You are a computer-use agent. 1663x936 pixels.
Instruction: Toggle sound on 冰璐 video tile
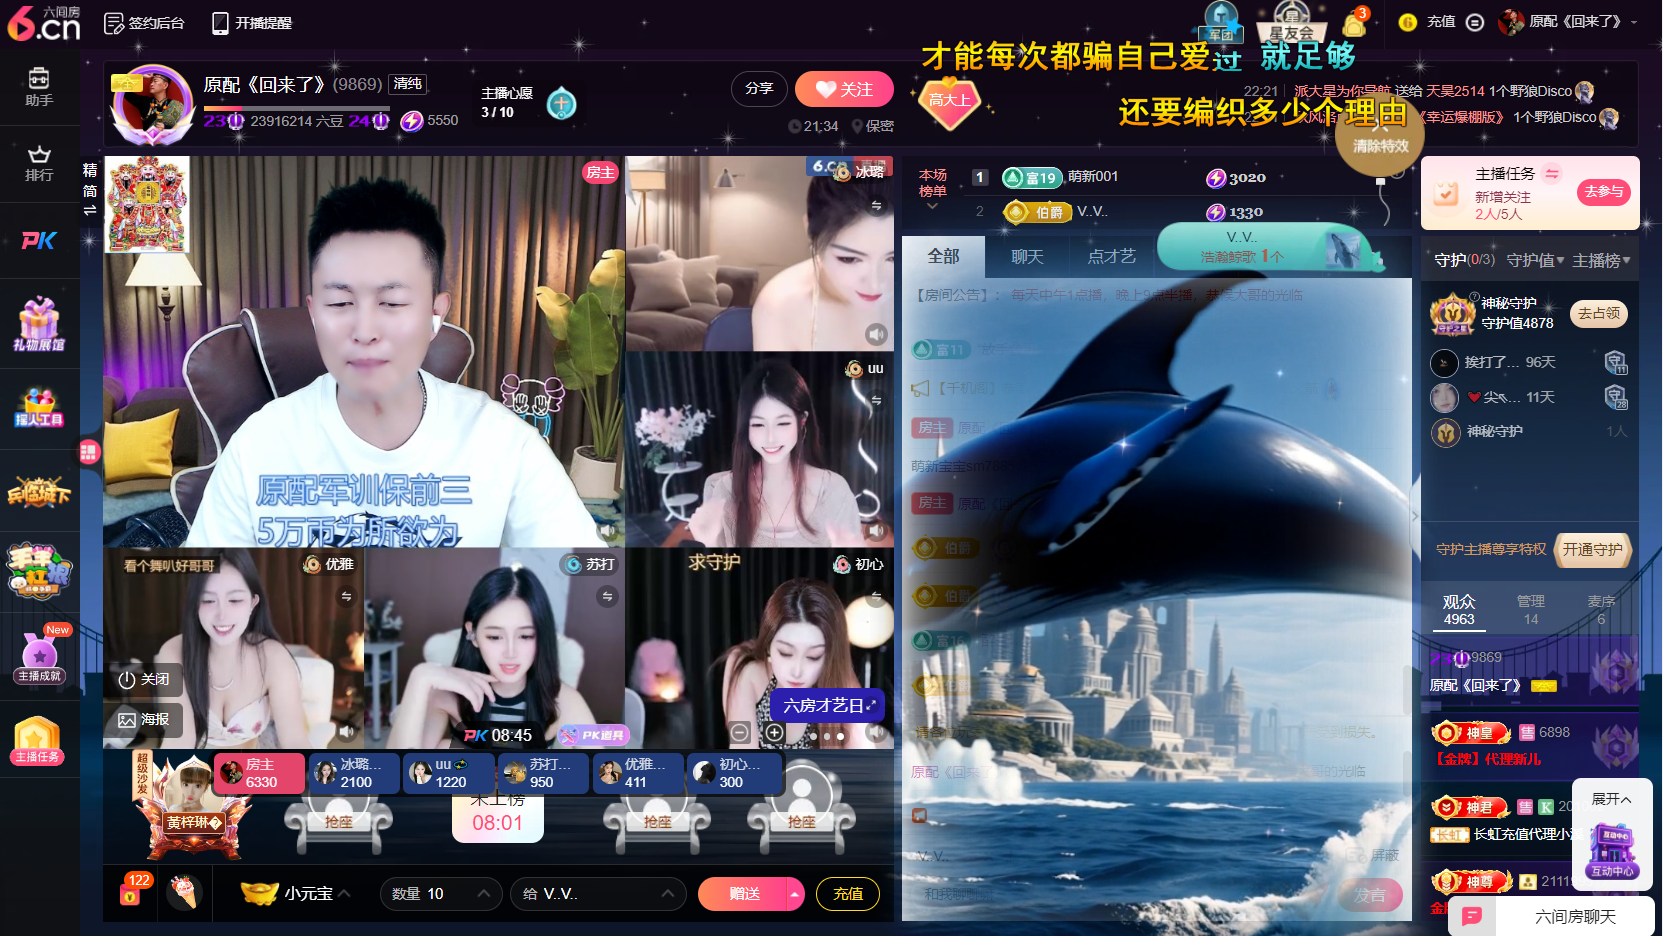(x=876, y=334)
